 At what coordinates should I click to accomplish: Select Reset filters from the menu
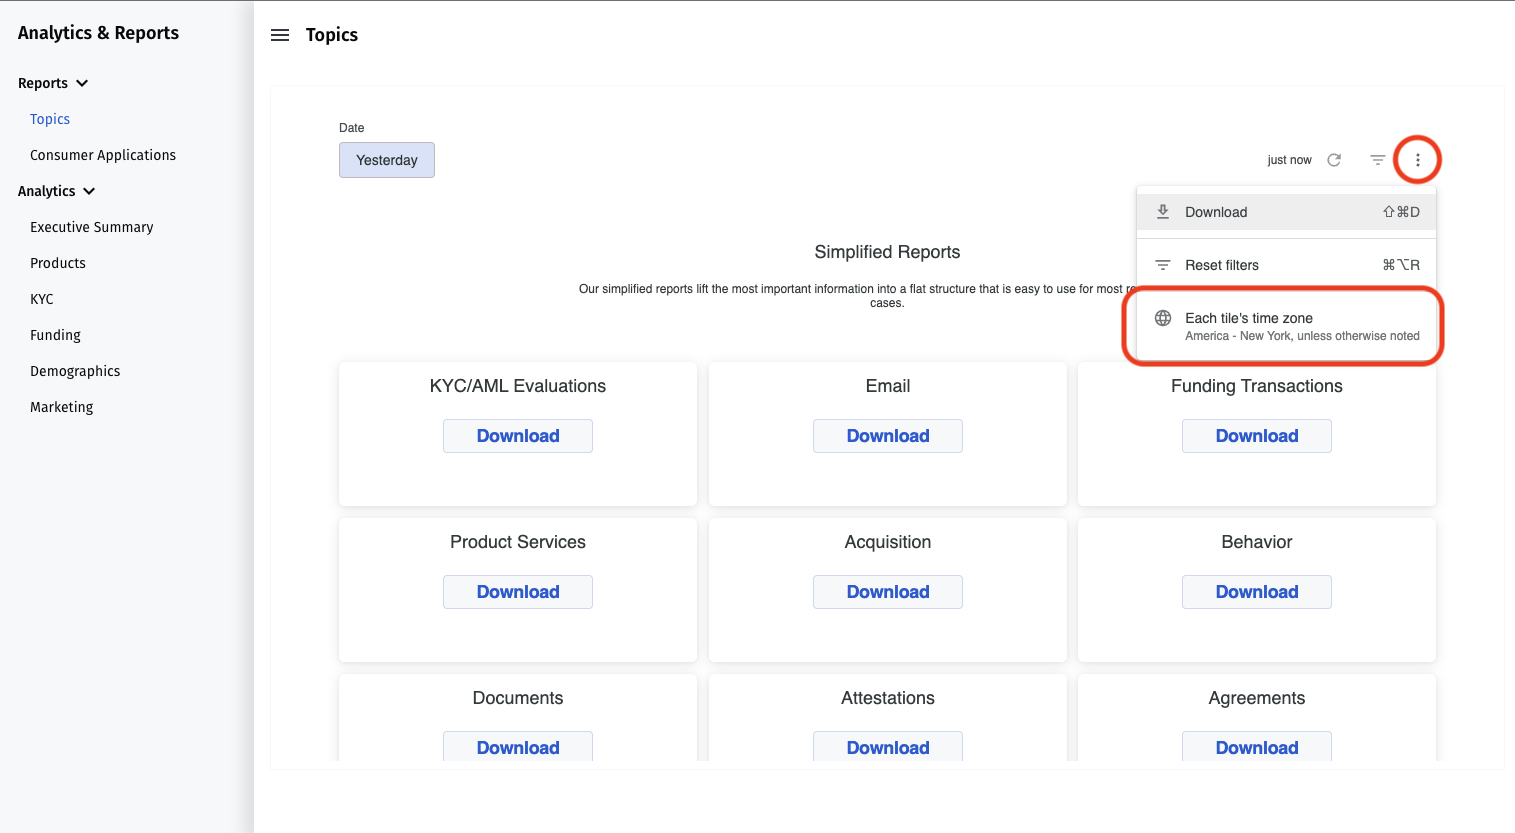point(1222,265)
